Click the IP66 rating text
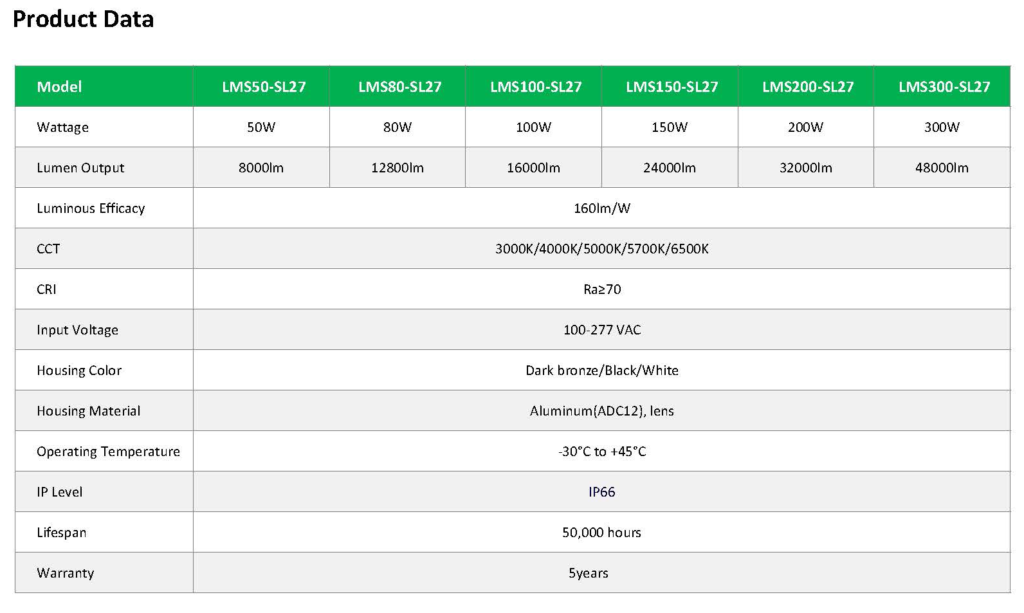The image size is (1024, 613). pyautogui.click(x=602, y=492)
